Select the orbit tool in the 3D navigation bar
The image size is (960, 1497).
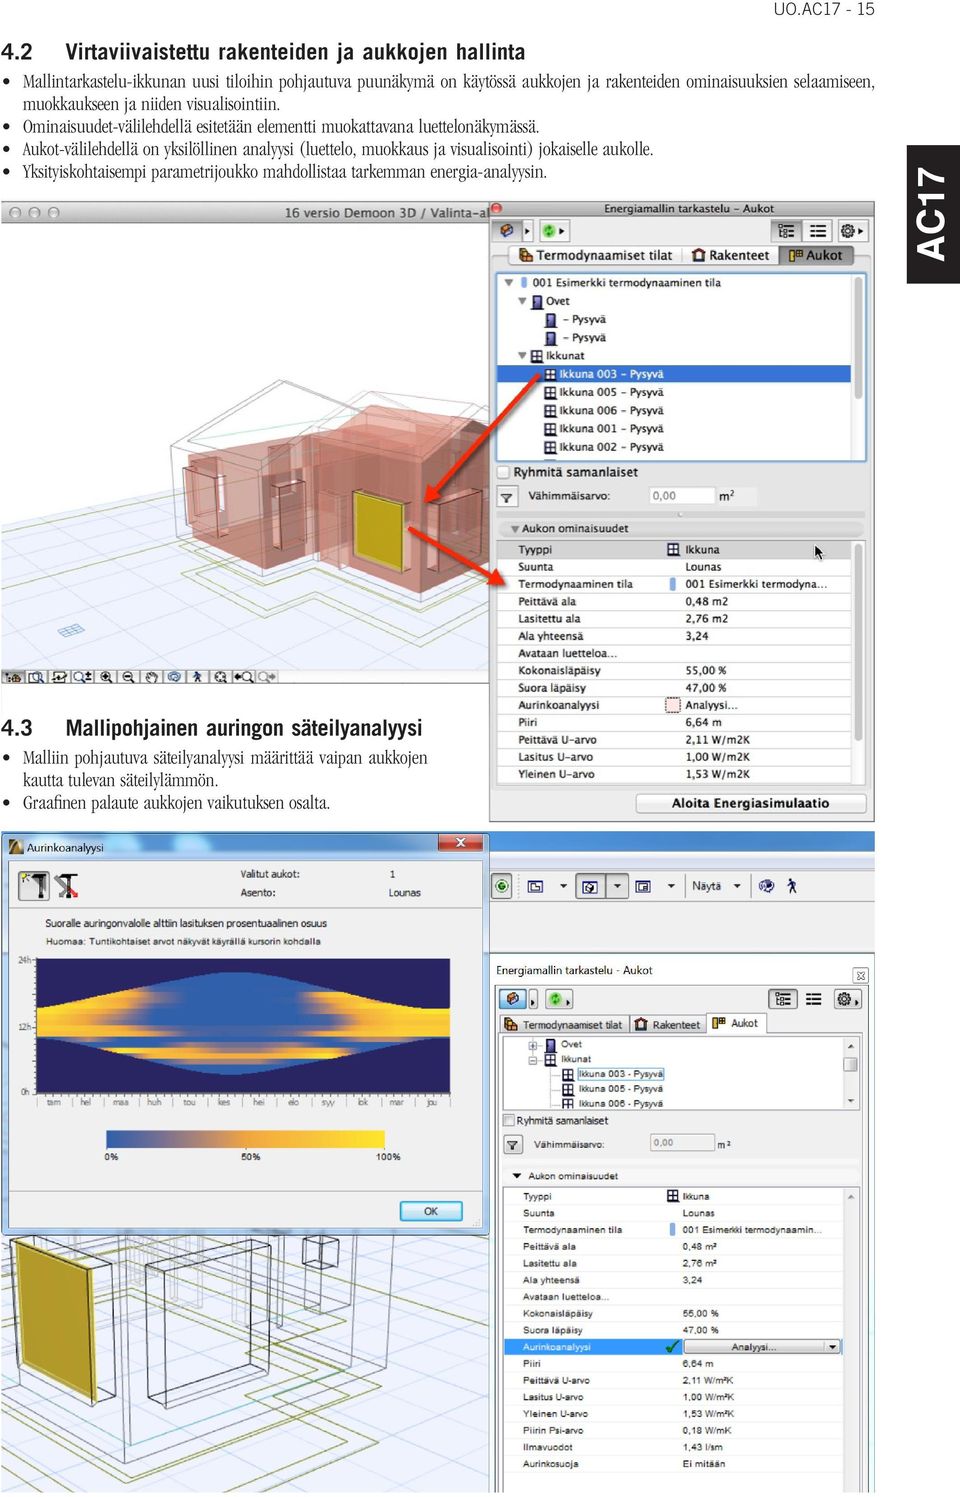point(174,677)
